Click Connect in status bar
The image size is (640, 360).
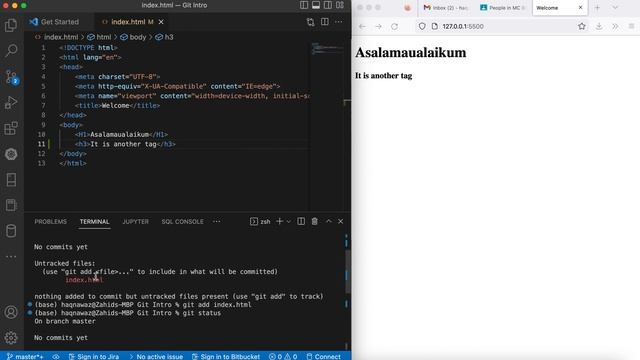(324, 356)
